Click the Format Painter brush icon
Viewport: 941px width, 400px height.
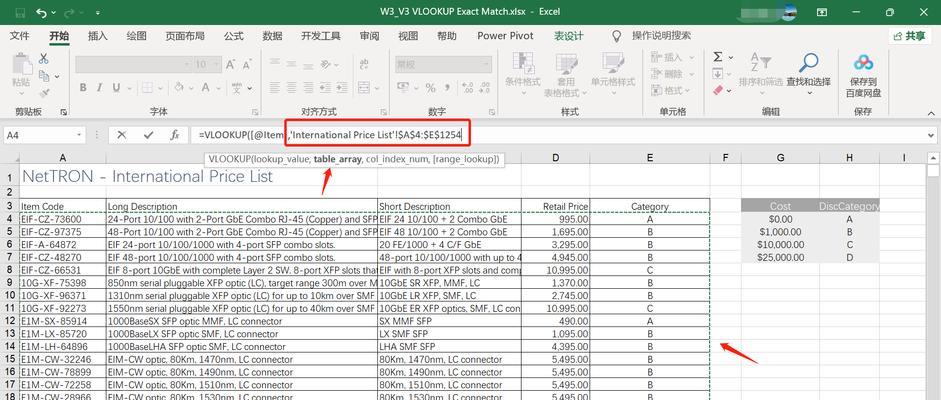tap(44, 92)
